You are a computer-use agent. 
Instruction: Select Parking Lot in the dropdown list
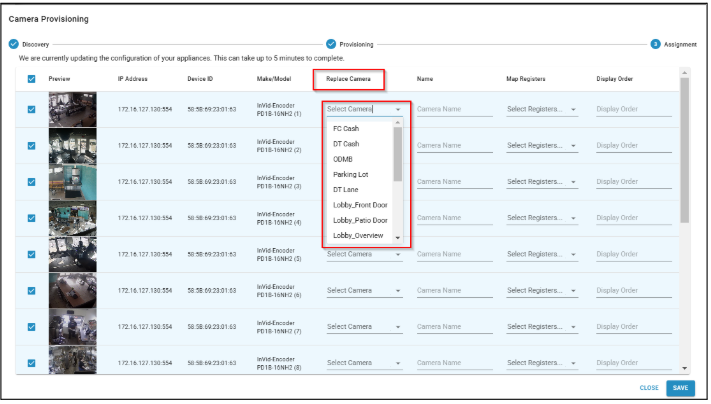tap(351, 174)
